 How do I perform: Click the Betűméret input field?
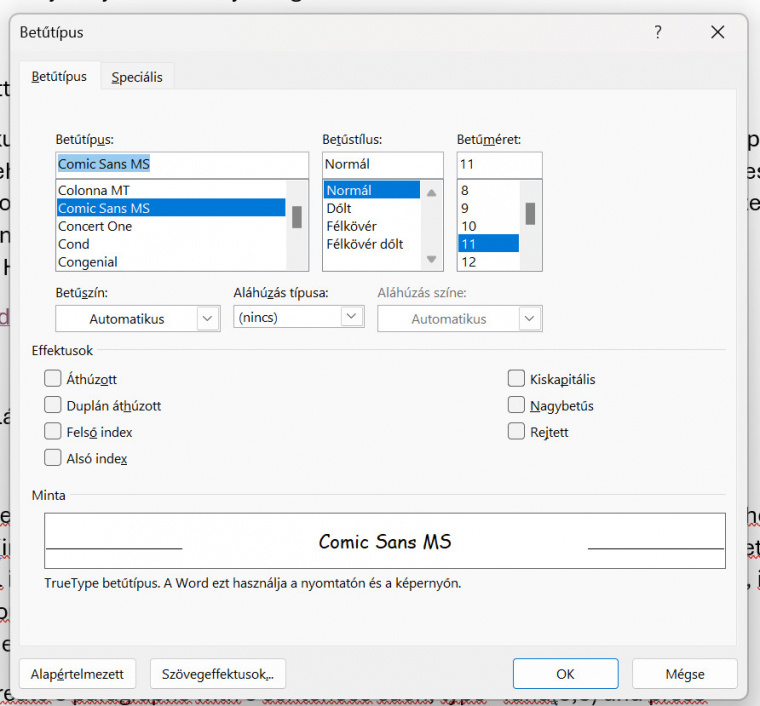500,165
